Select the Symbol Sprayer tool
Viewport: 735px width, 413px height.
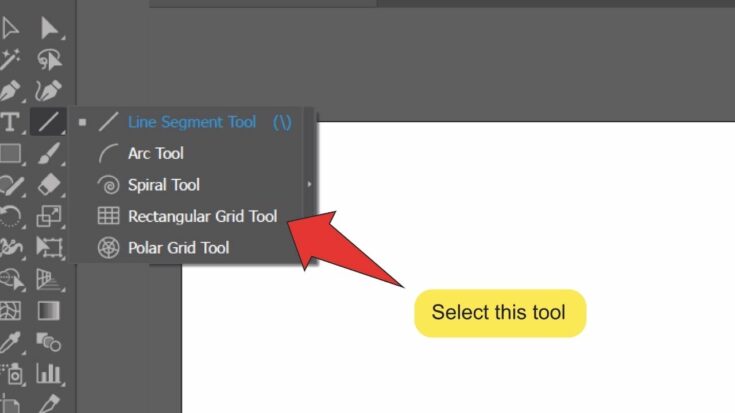12,374
